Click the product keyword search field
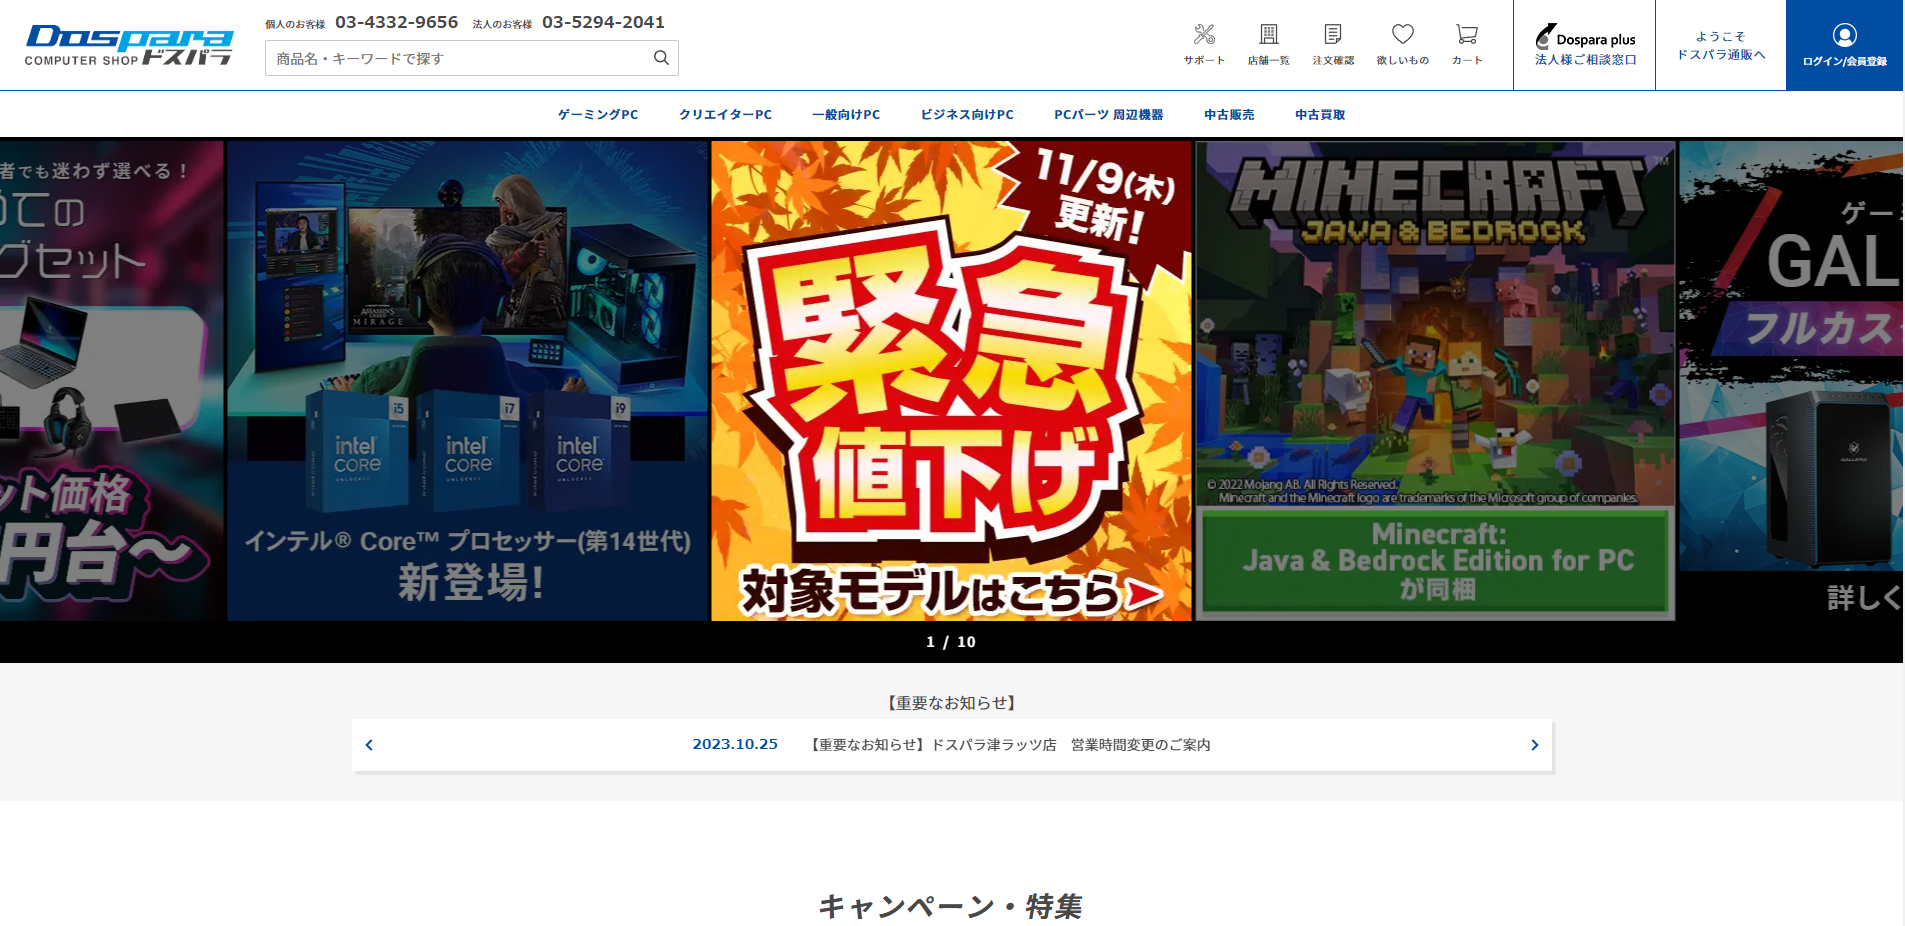 (460, 58)
